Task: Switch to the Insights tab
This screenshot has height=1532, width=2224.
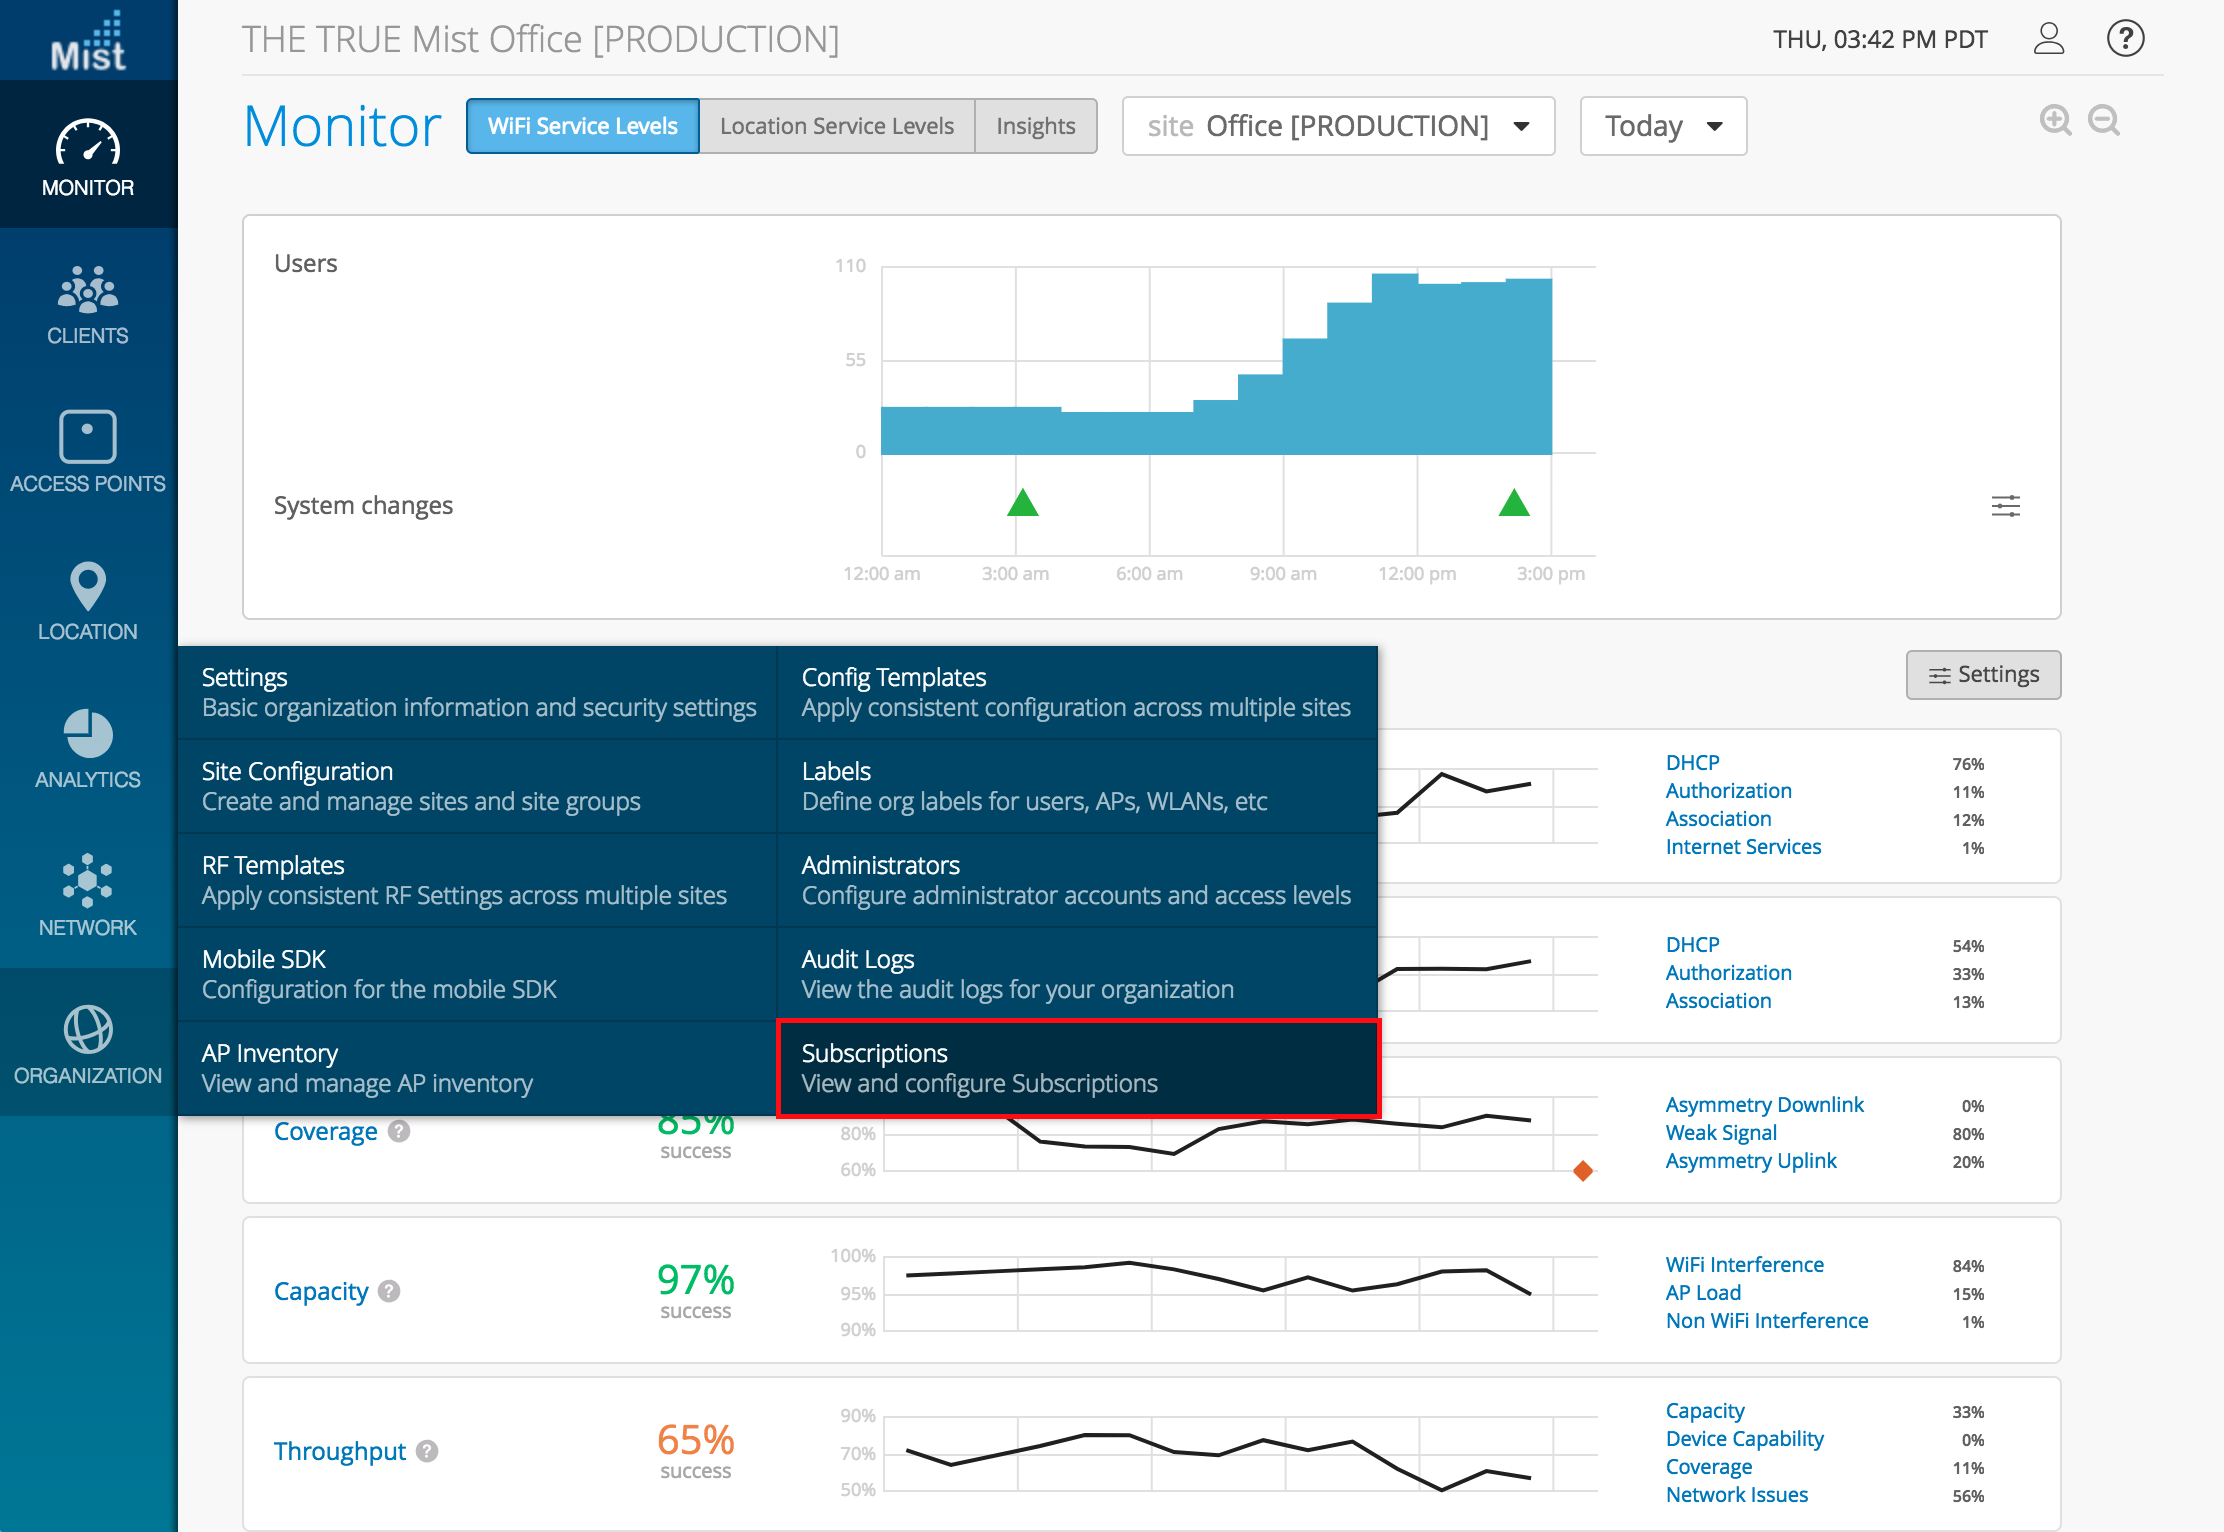Action: (x=1035, y=126)
